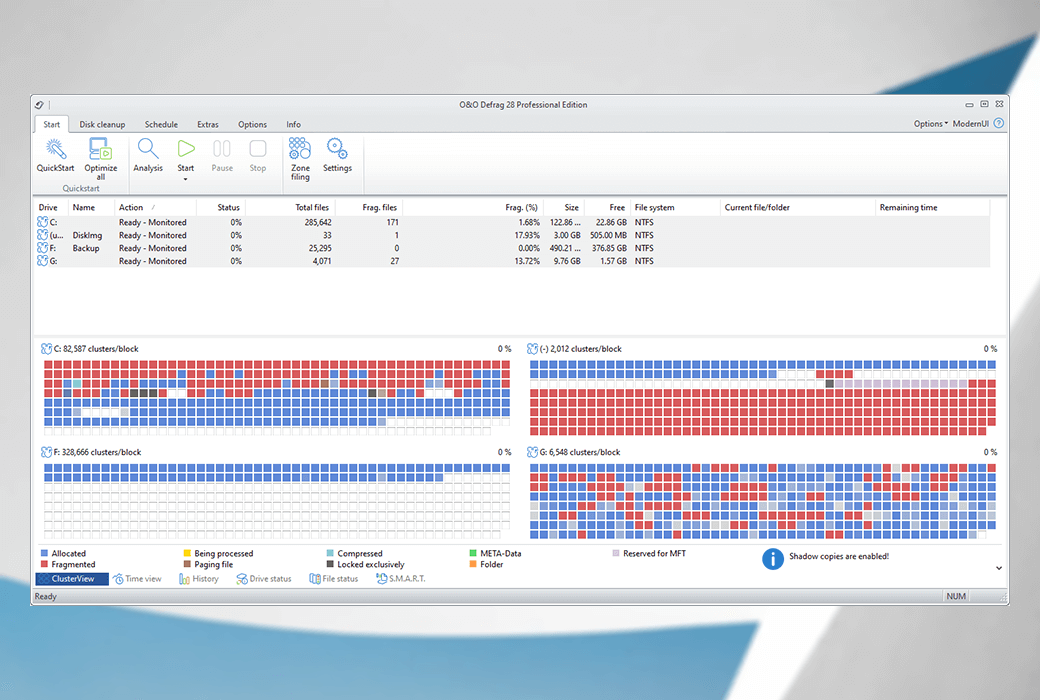The height and width of the screenshot is (700, 1040).
Task: Click NUM indicator in status bar
Action: [956, 596]
